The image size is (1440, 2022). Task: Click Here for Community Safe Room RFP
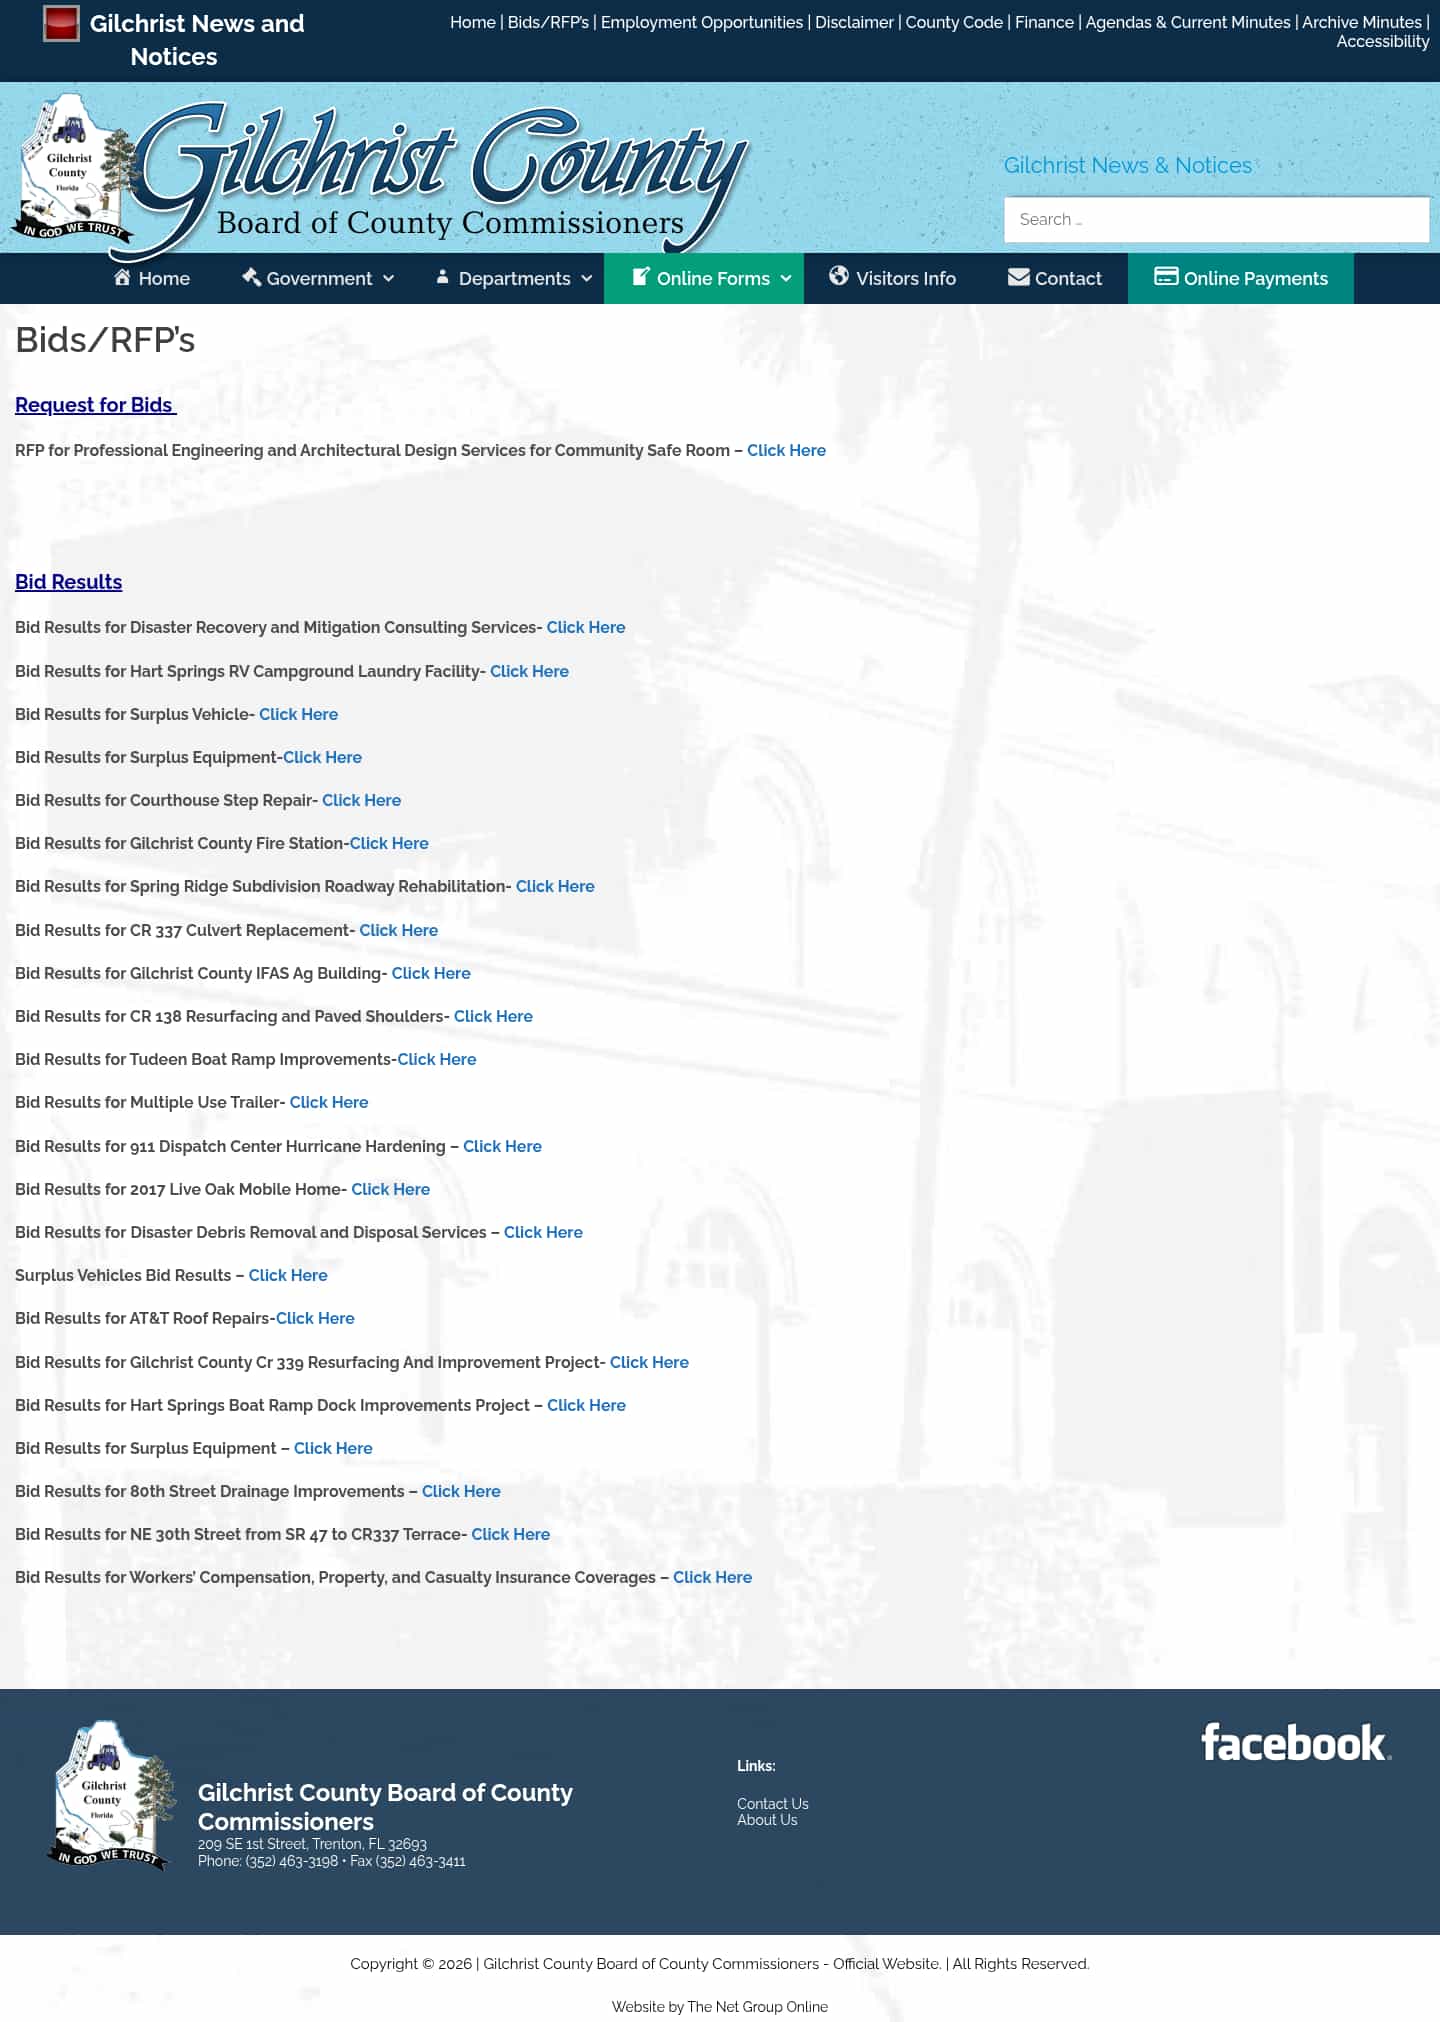pyautogui.click(x=786, y=450)
